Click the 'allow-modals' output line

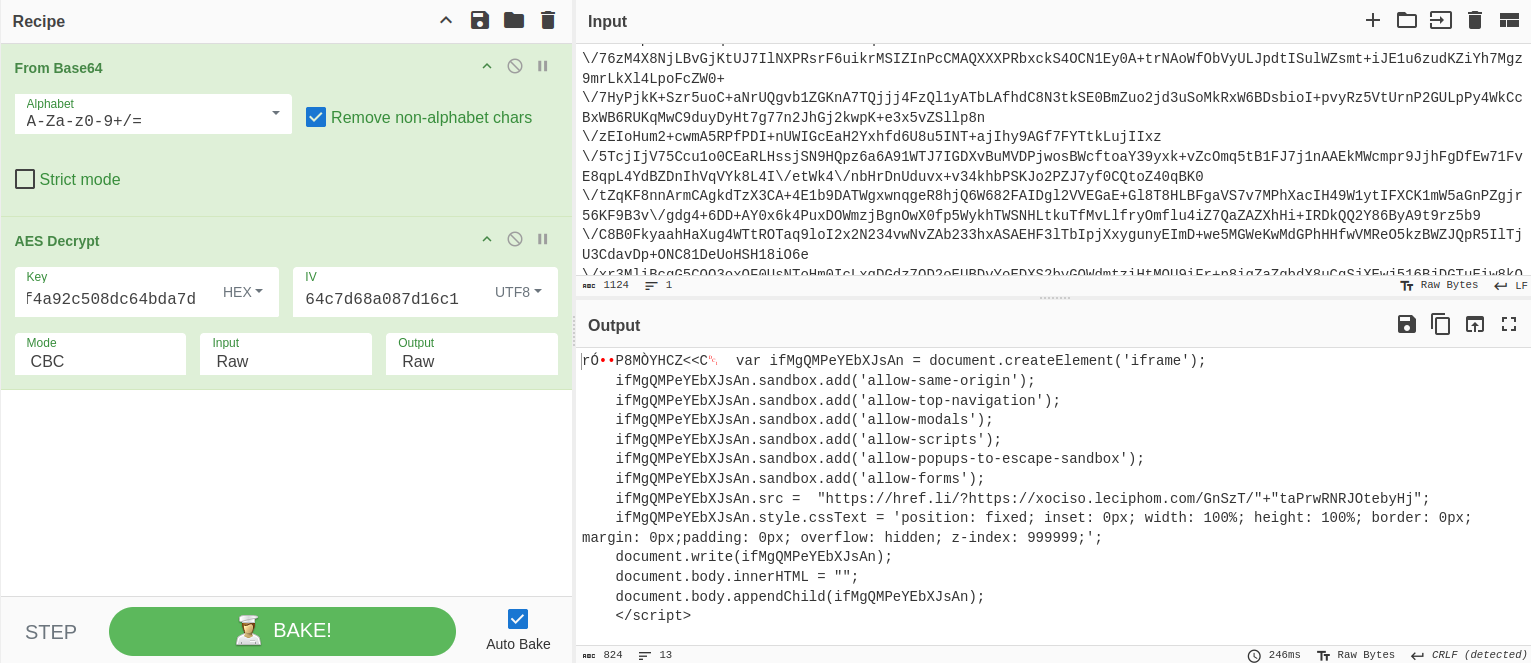(804, 420)
